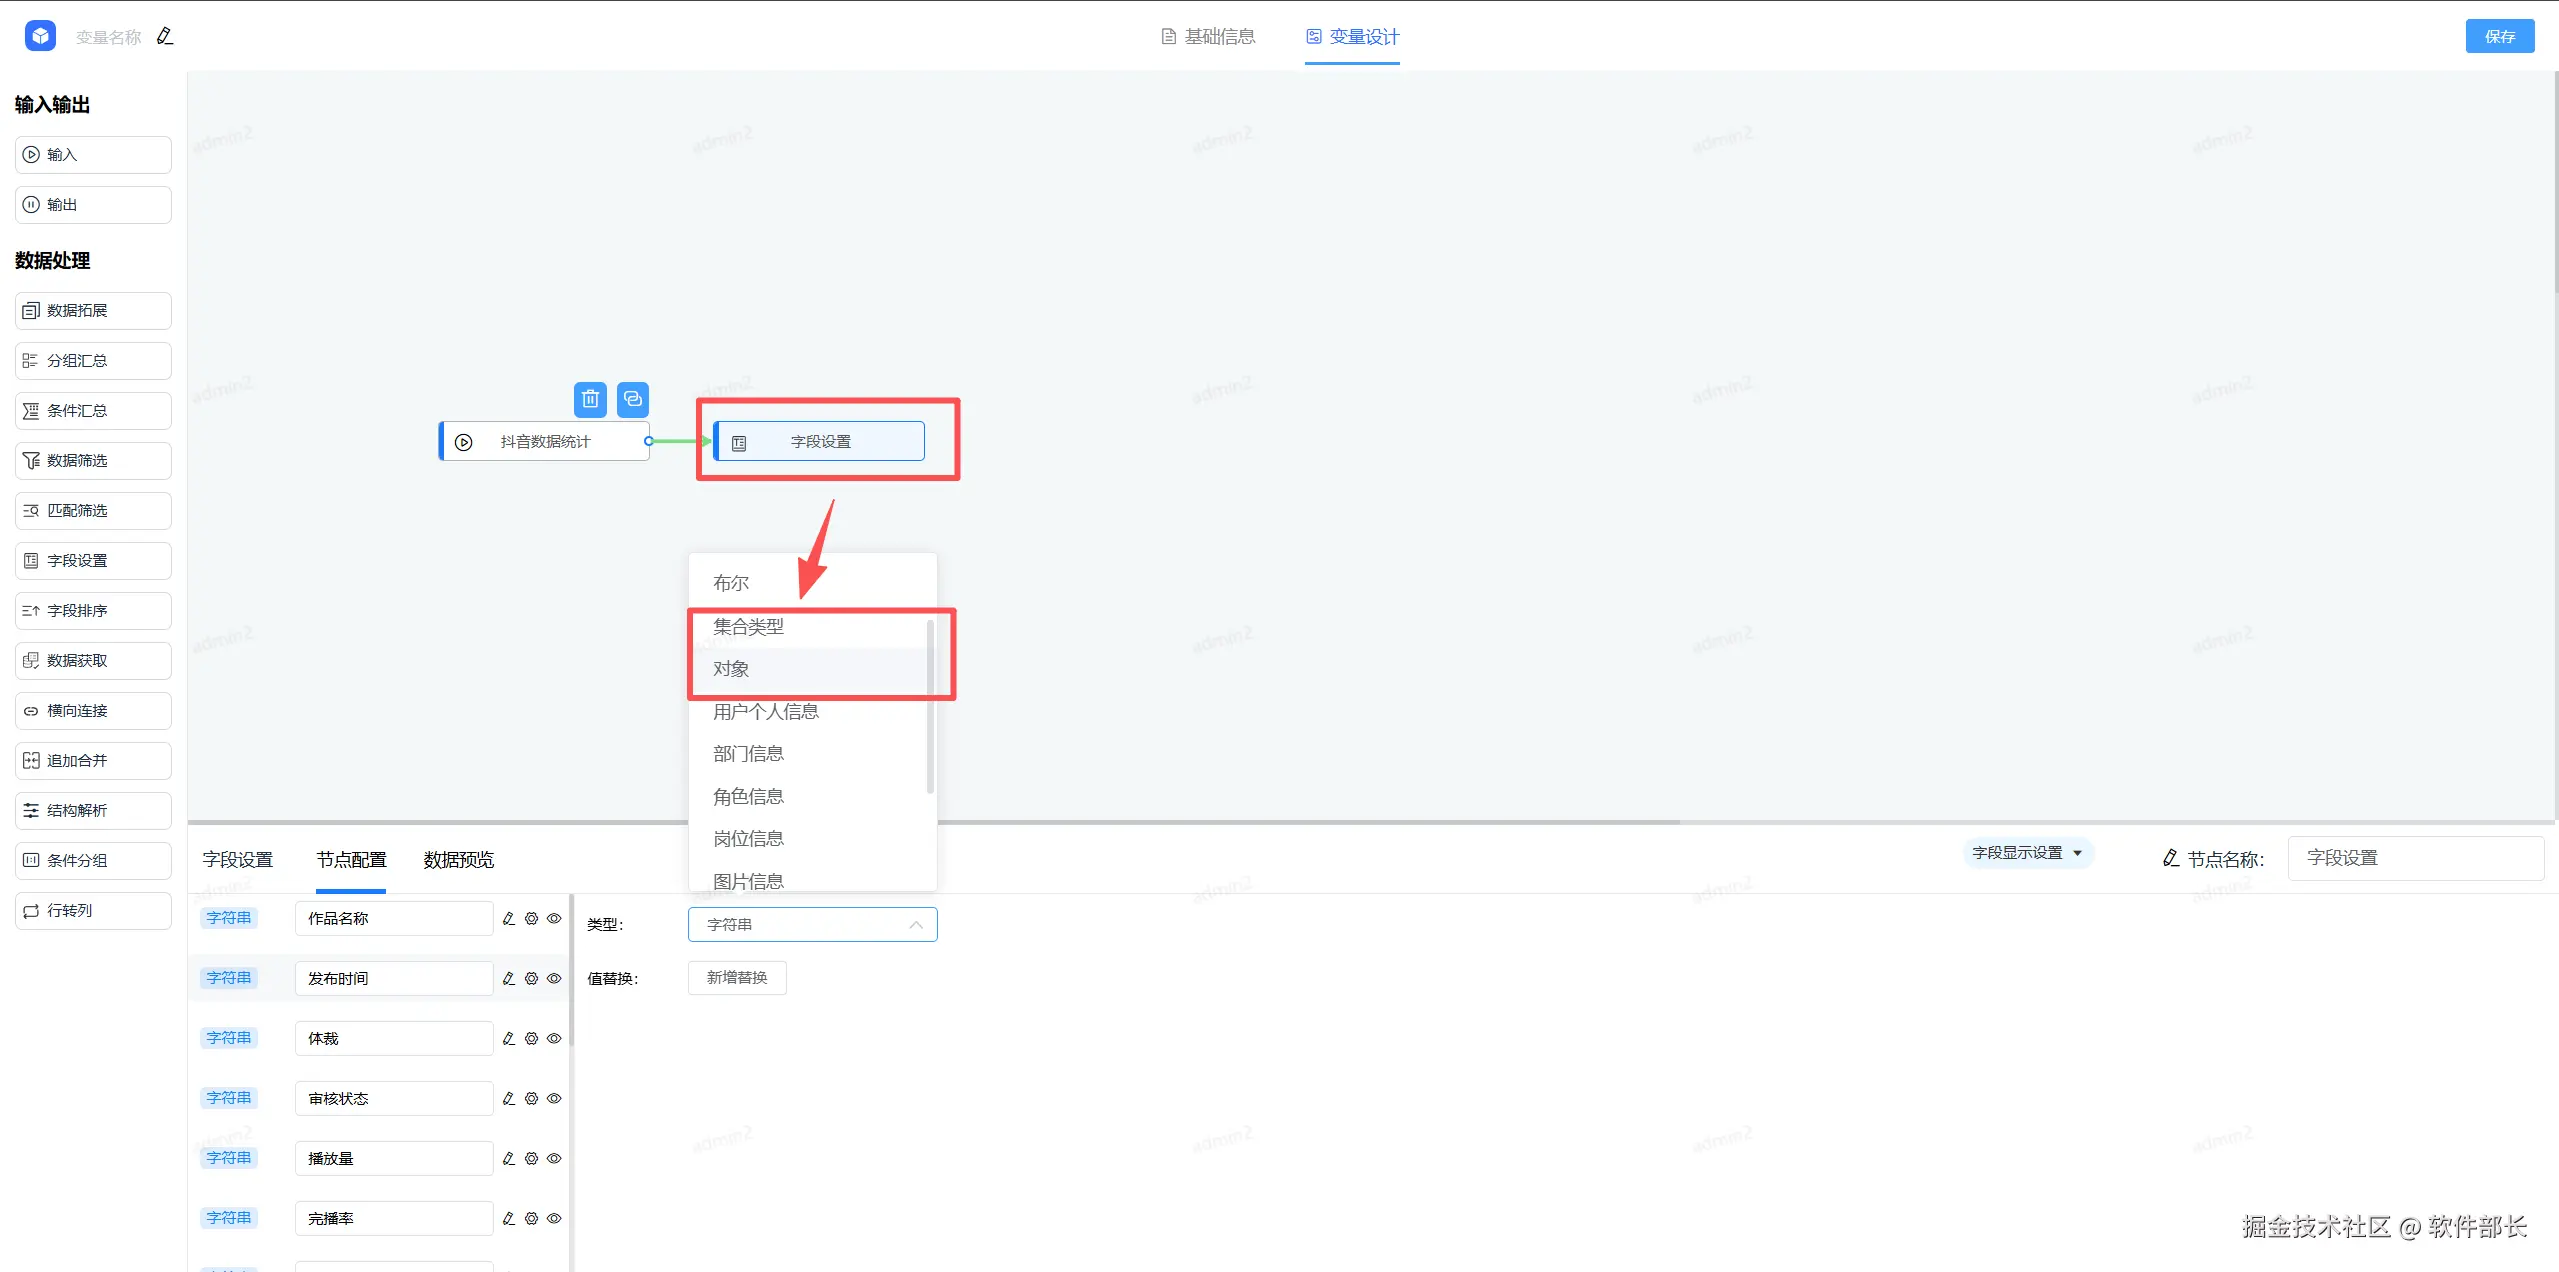Click the dropdown list scrollbar thumb
The image size is (2559, 1272).
(x=930, y=705)
